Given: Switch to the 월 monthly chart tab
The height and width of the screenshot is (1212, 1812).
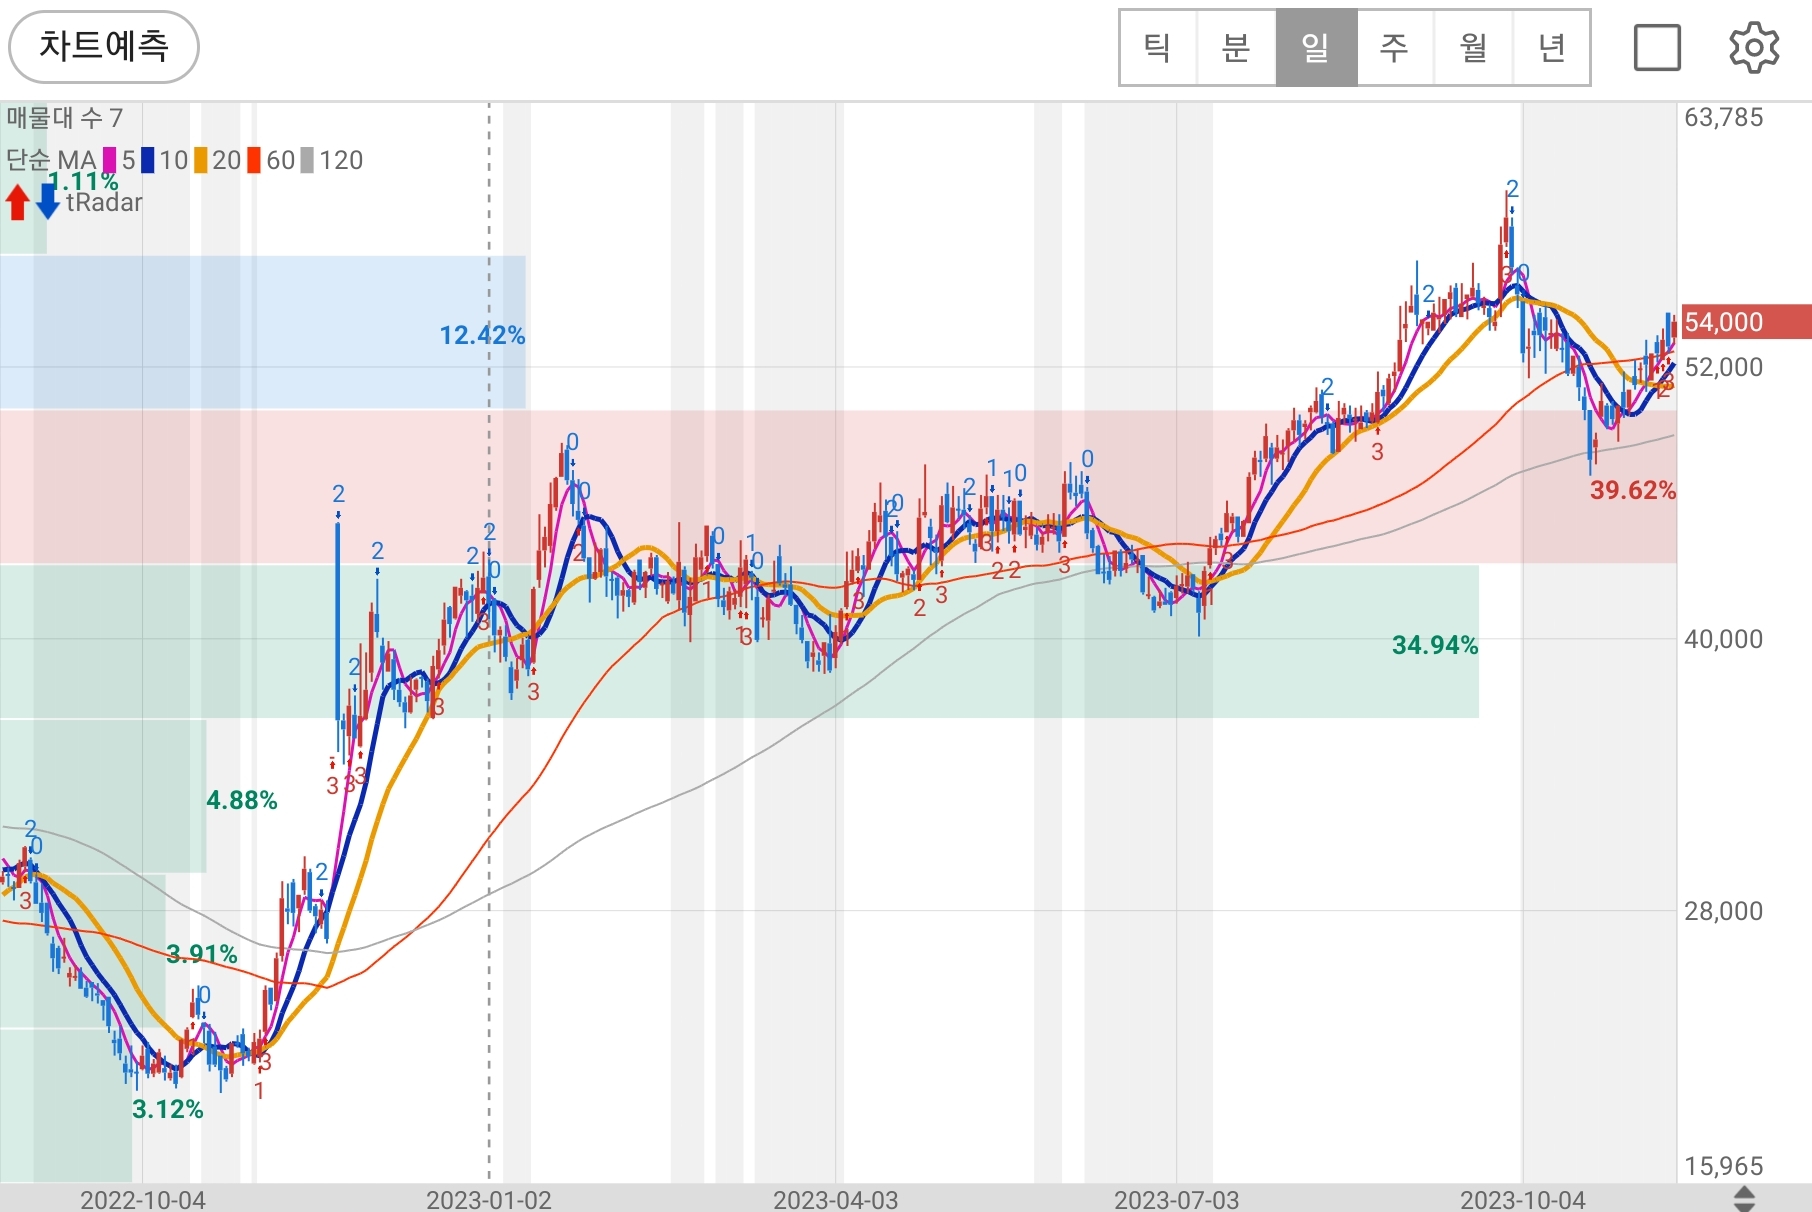Looking at the screenshot, I should coord(1473,48).
